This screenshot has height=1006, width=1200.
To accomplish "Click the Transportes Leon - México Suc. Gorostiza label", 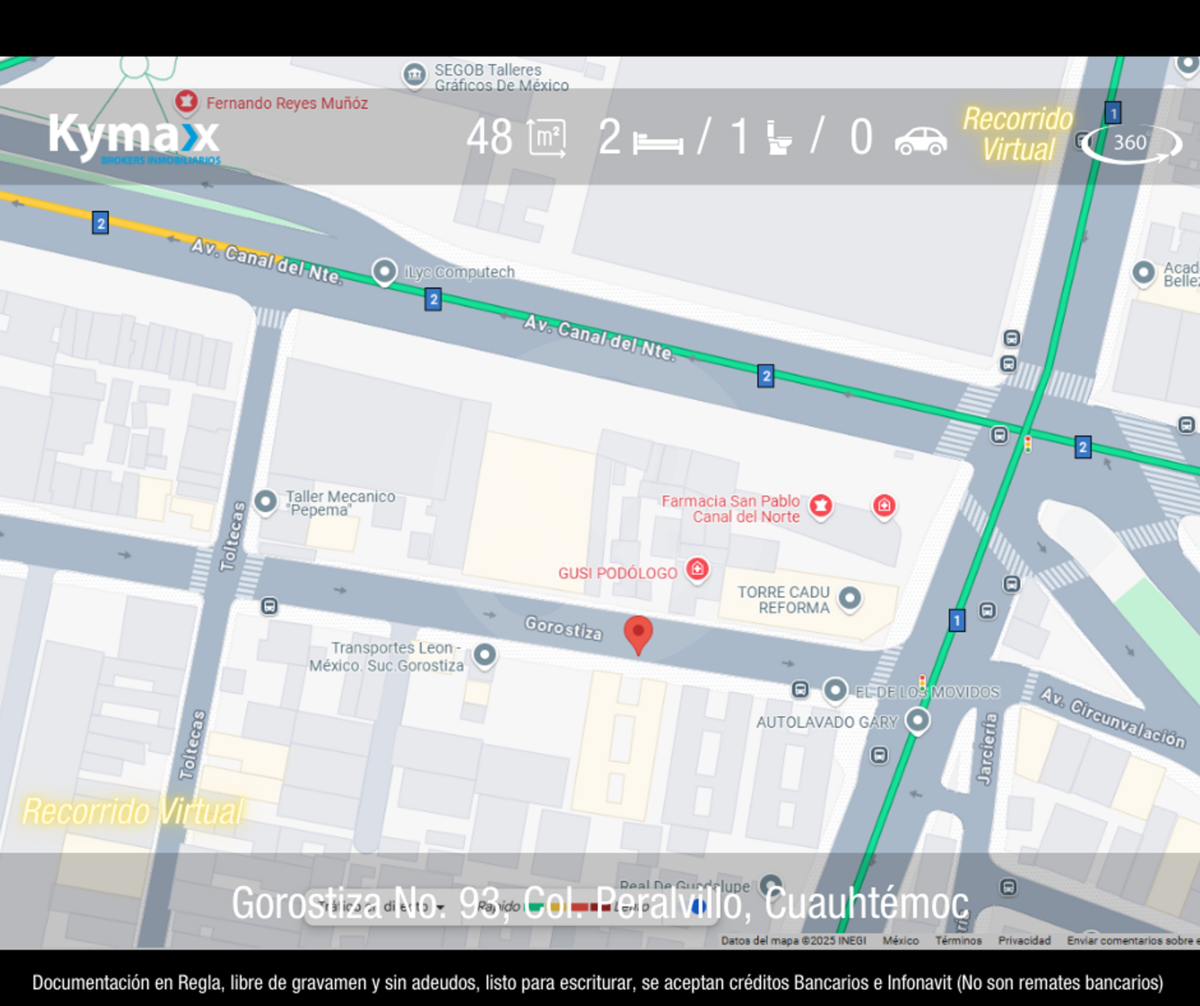I will [x=387, y=657].
